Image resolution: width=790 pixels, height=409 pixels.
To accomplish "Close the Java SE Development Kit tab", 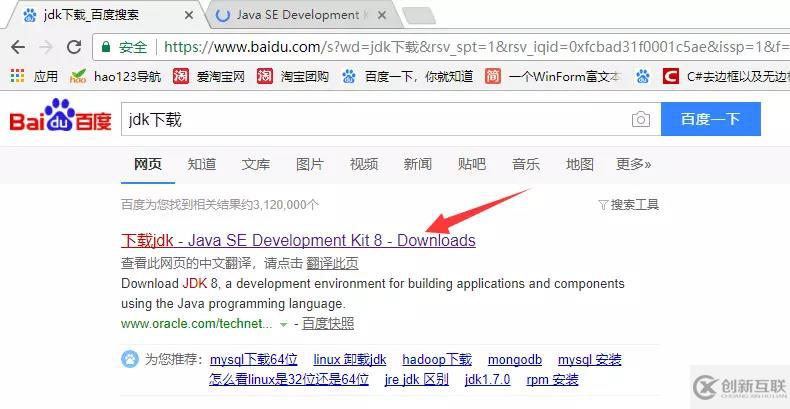I will click(382, 16).
